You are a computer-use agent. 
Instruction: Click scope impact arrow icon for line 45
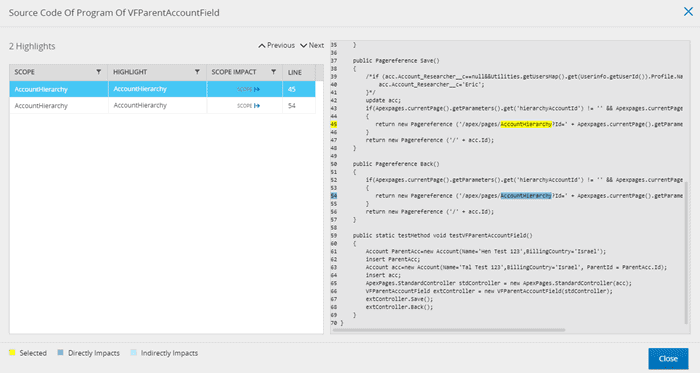257,89
